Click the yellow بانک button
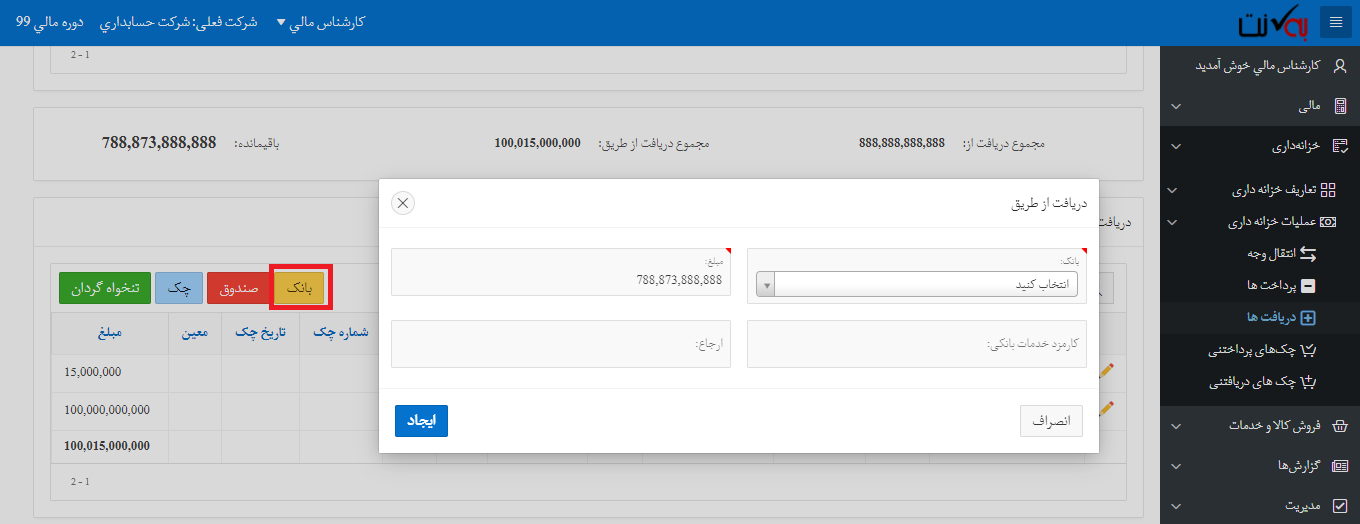This screenshot has height=524, width=1360. pos(300,288)
